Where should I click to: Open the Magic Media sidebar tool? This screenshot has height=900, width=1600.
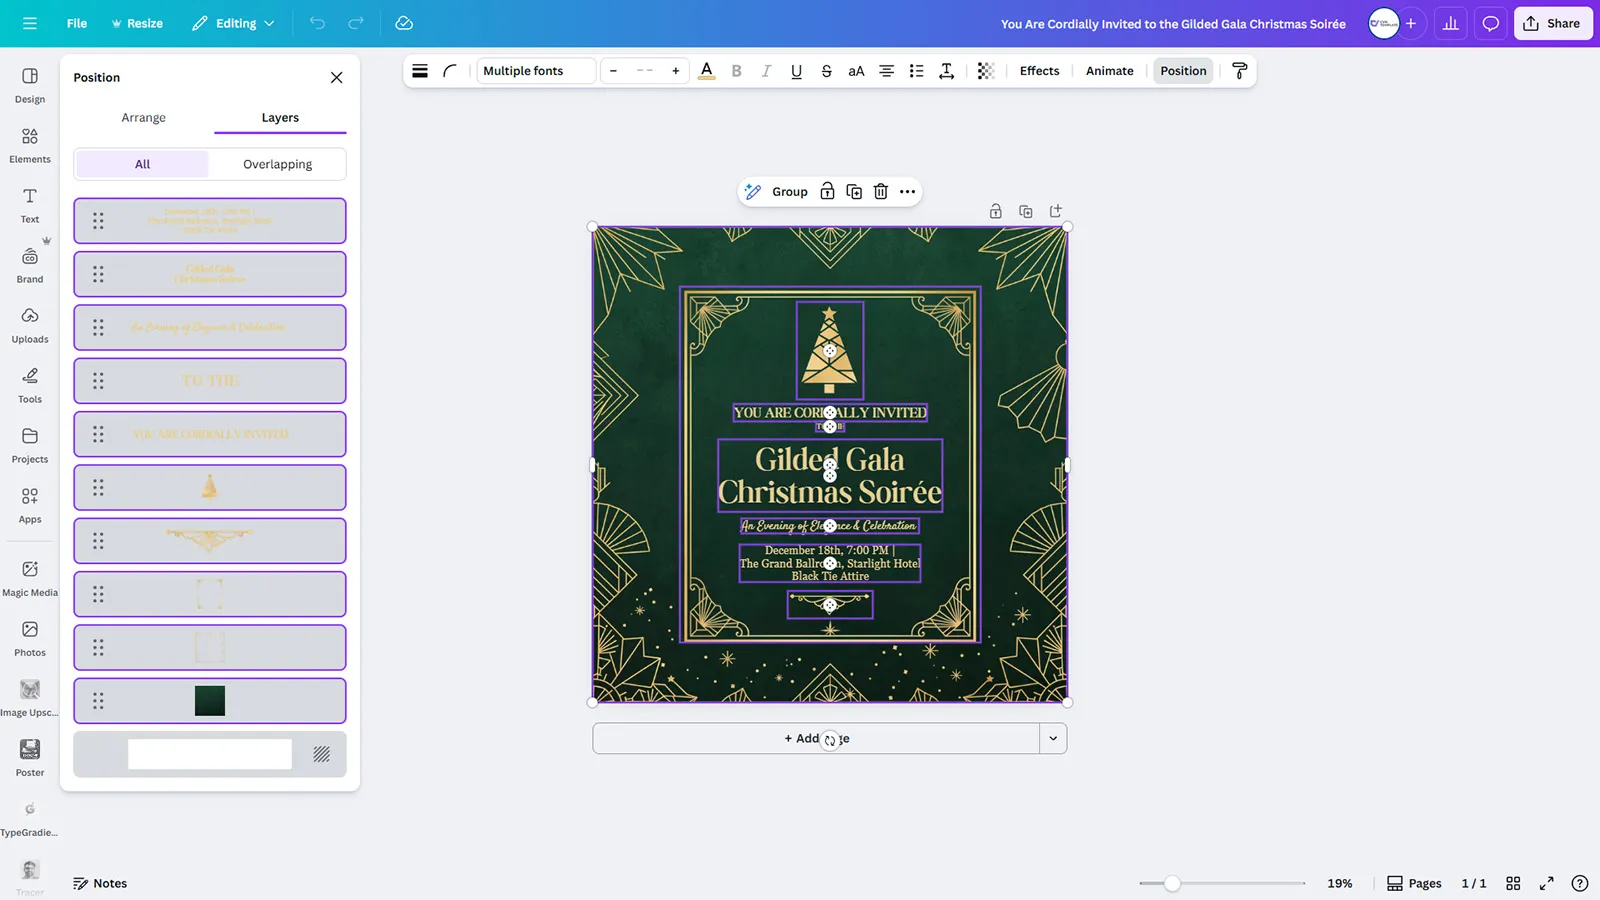30,578
